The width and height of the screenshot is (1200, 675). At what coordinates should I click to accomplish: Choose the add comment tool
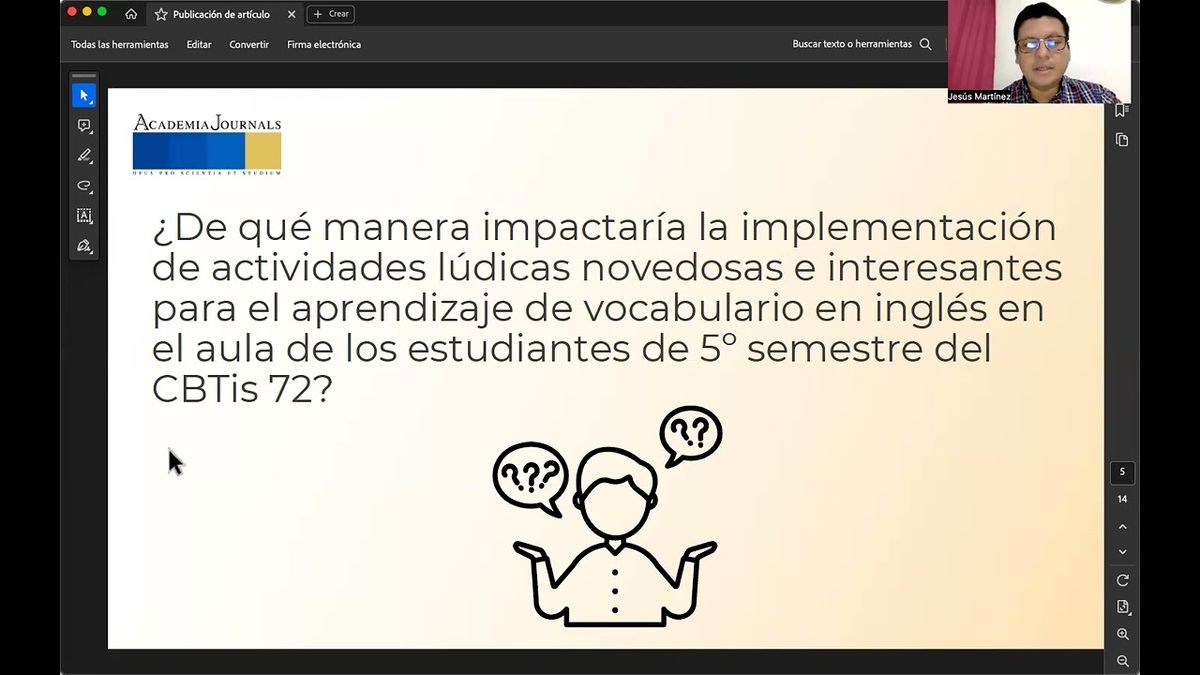coord(84,126)
